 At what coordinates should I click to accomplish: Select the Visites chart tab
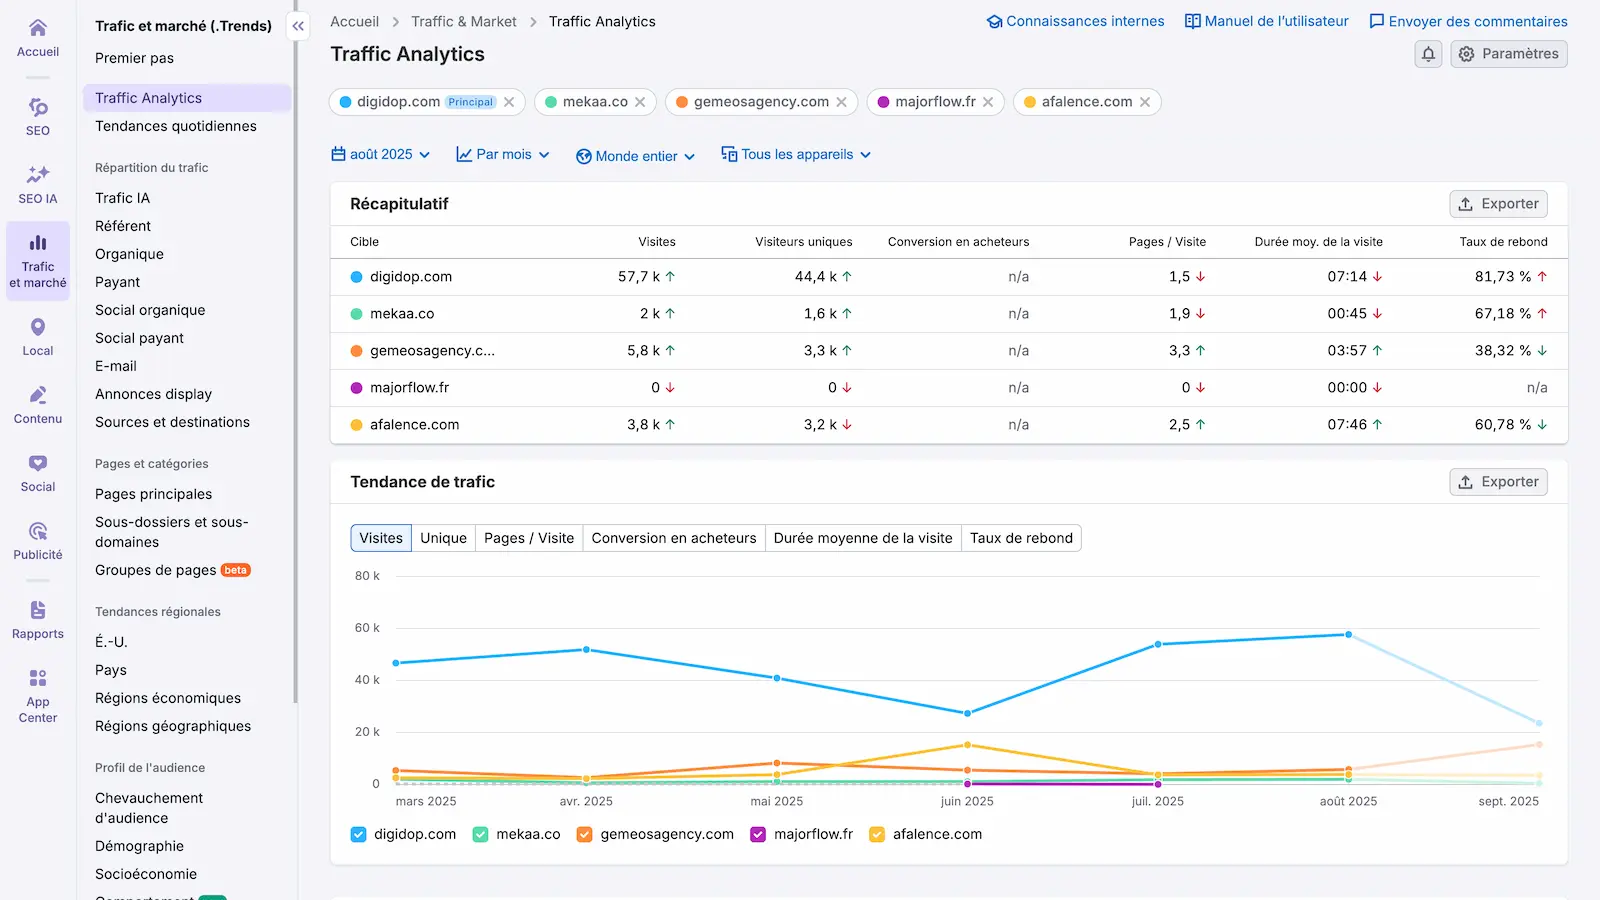click(381, 538)
